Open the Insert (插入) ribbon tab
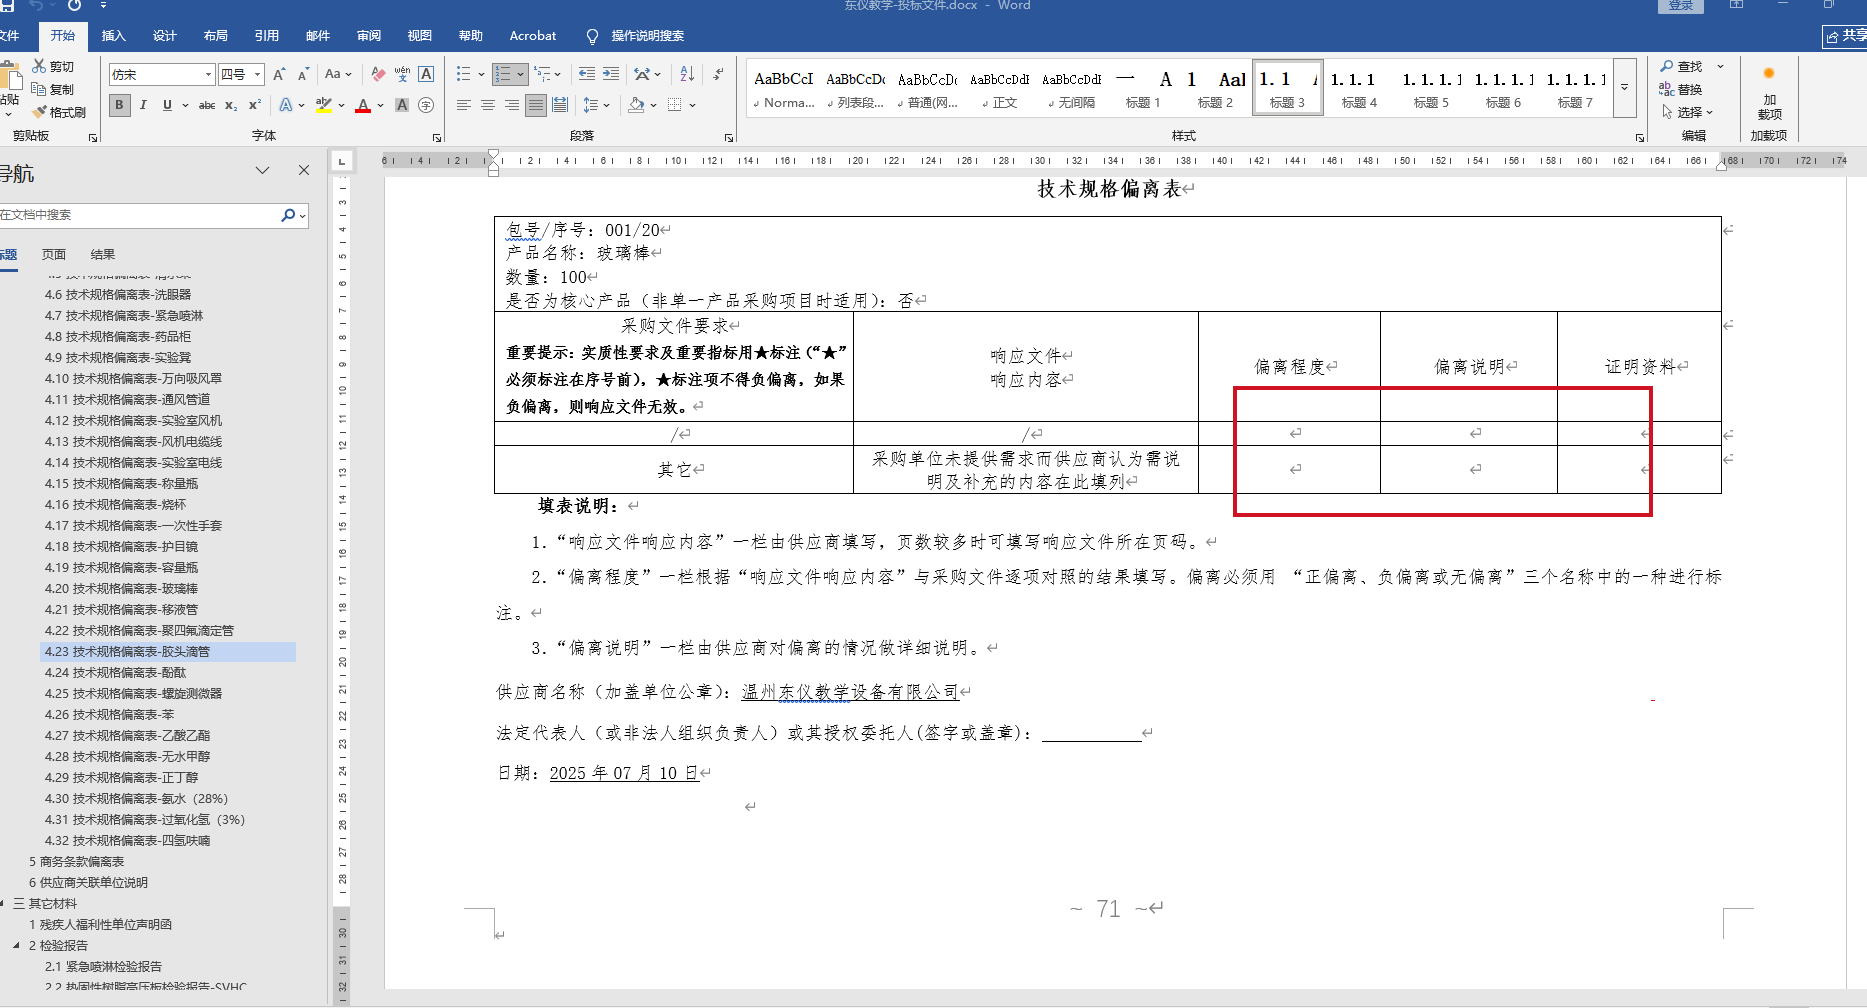The height and width of the screenshot is (1008, 1867). tap(114, 36)
